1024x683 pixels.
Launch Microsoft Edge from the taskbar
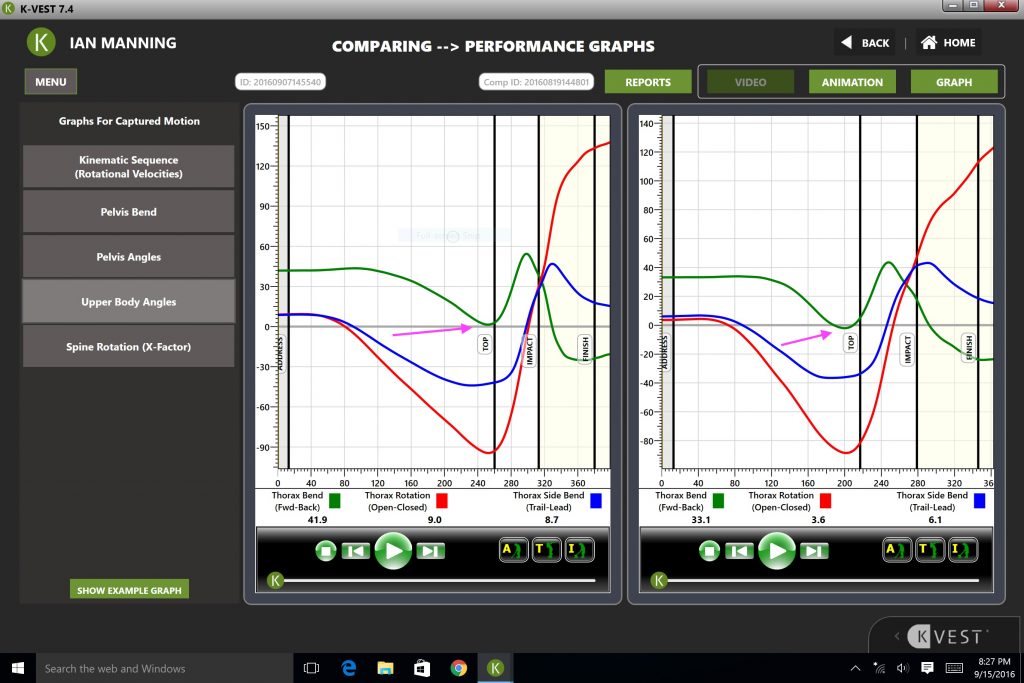[x=349, y=668]
